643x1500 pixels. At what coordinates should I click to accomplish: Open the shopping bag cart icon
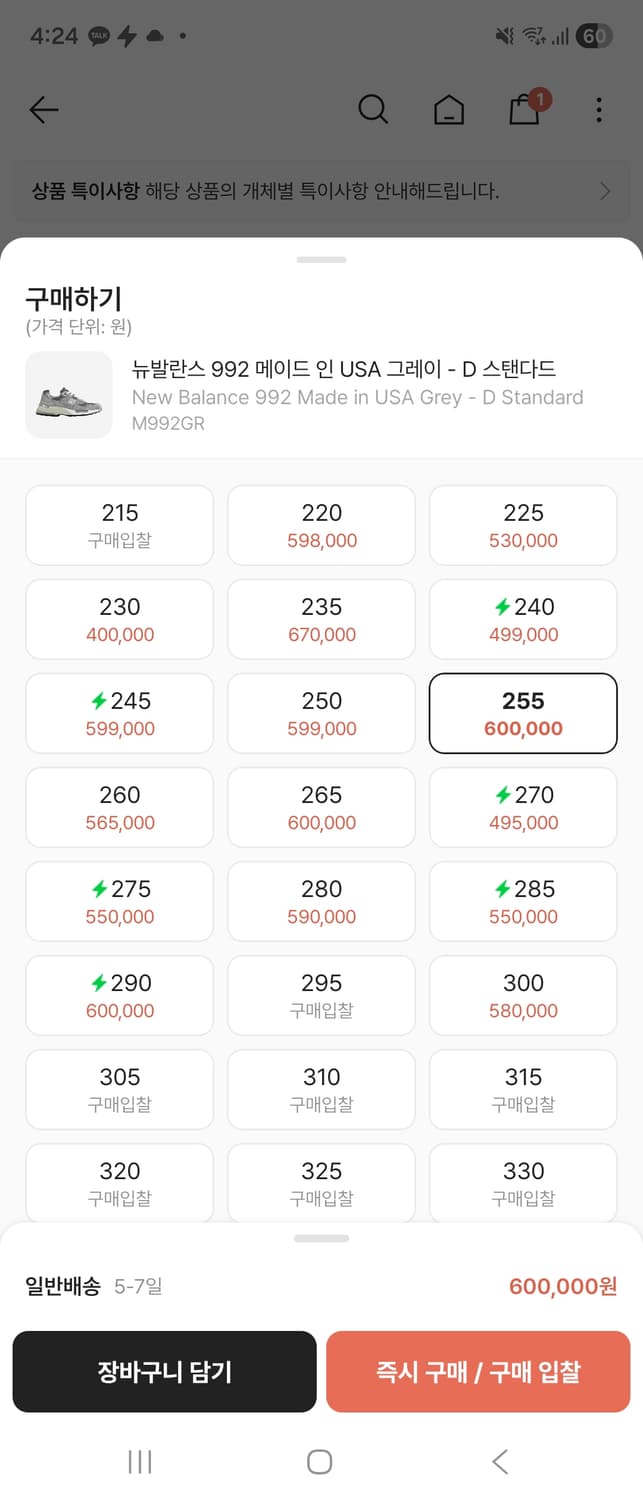pyautogui.click(x=525, y=109)
